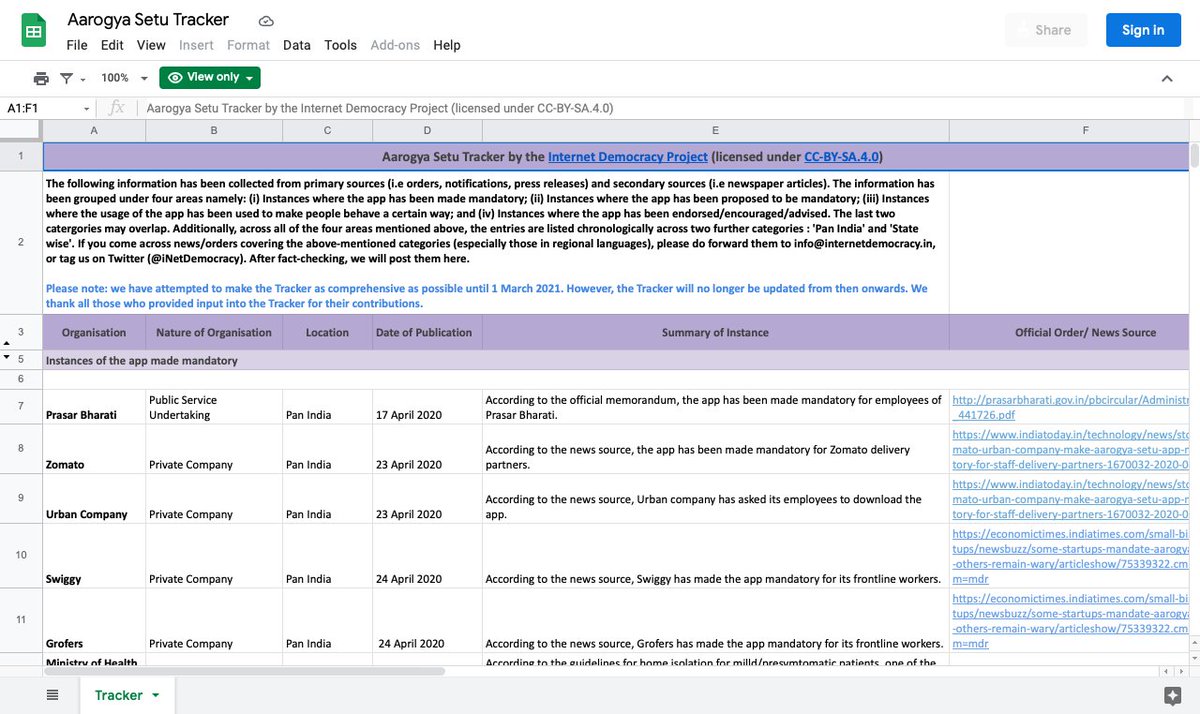The height and width of the screenshot is (714, 1200).
Task: Open the Data menu
Action: tap(296, 45)
